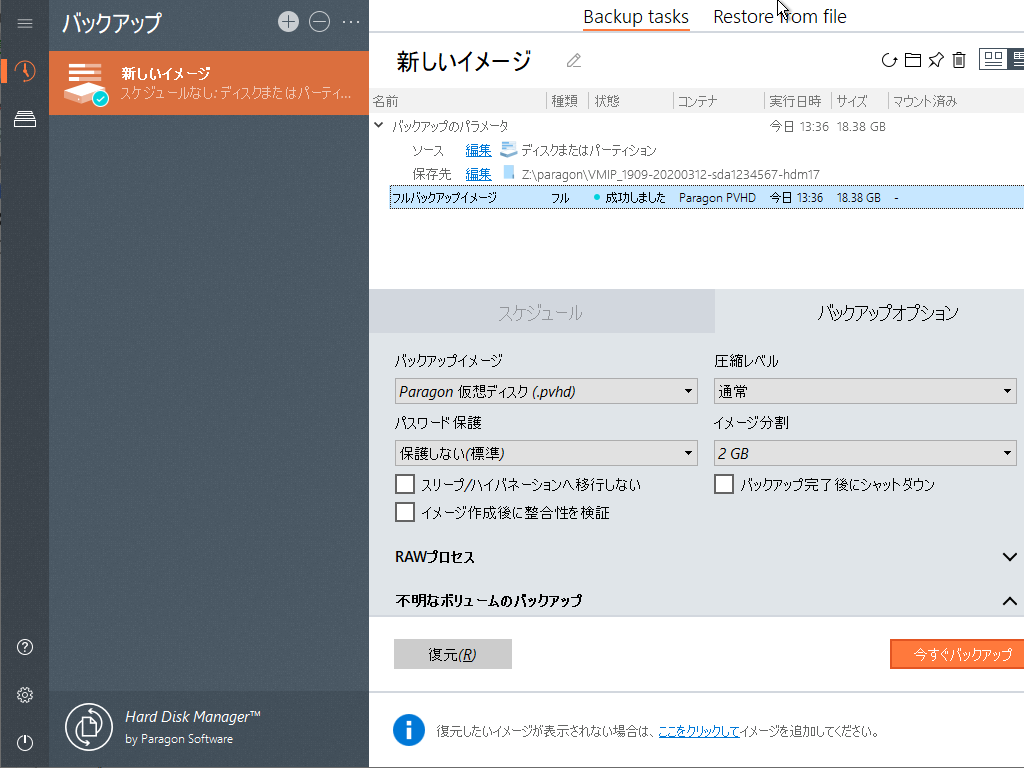Rename 新しいイメージ using the pencil icon

click(x=572, y=60)
